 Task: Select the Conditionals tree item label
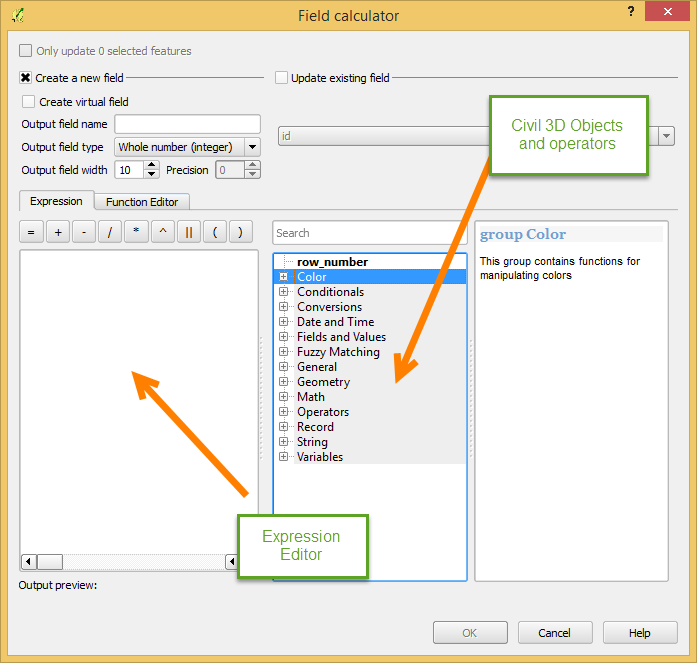(x=330, y=292)
